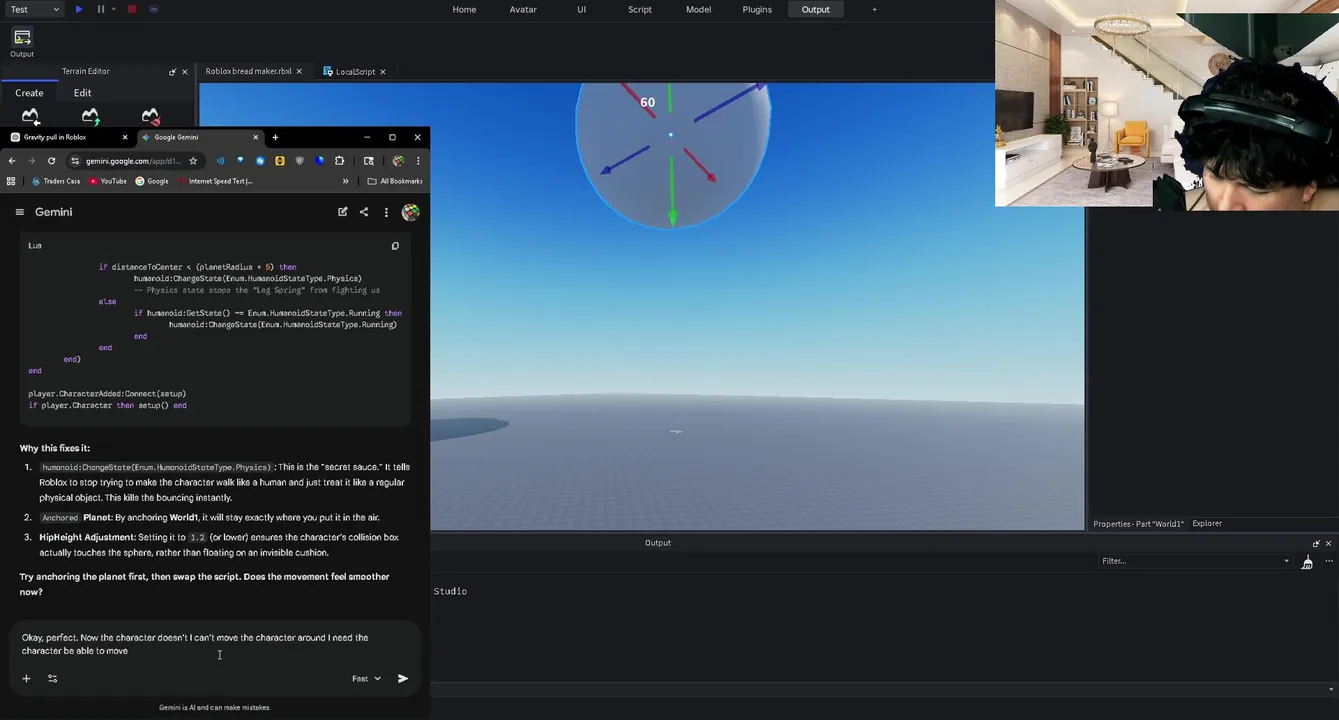The image size is (1339, 720).
Task: Switch to the UI ribbon tab
Action: click(581, 9)
